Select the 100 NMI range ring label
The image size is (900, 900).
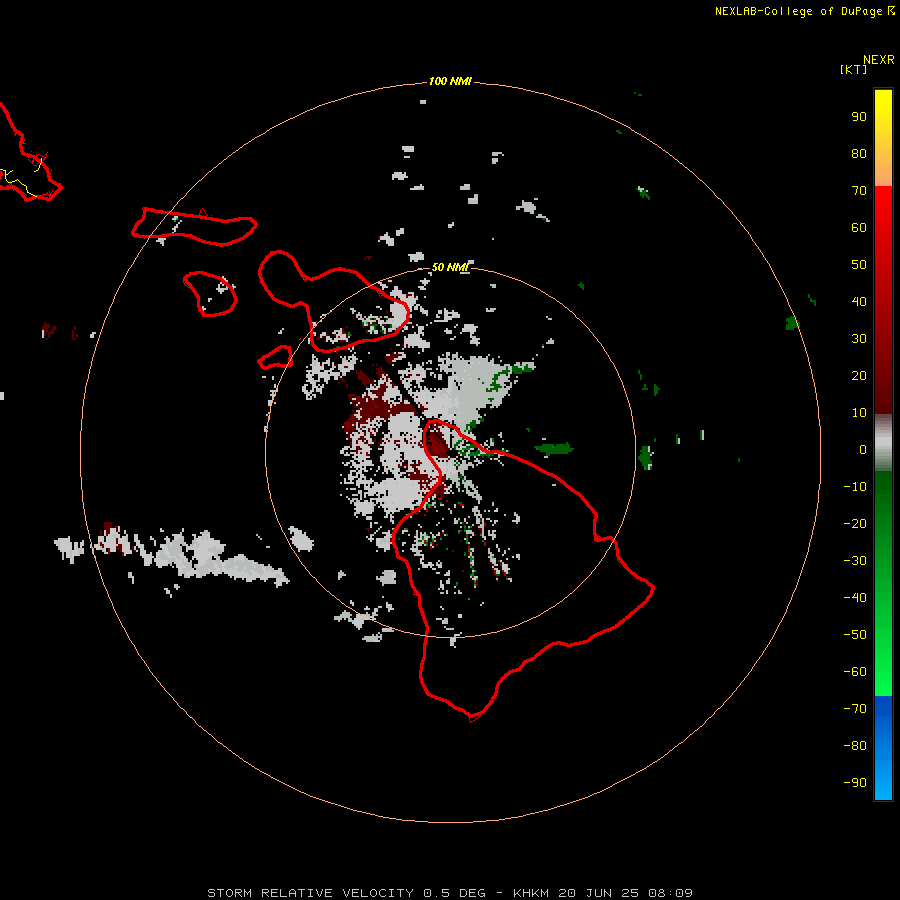click(x=450, y=81)
